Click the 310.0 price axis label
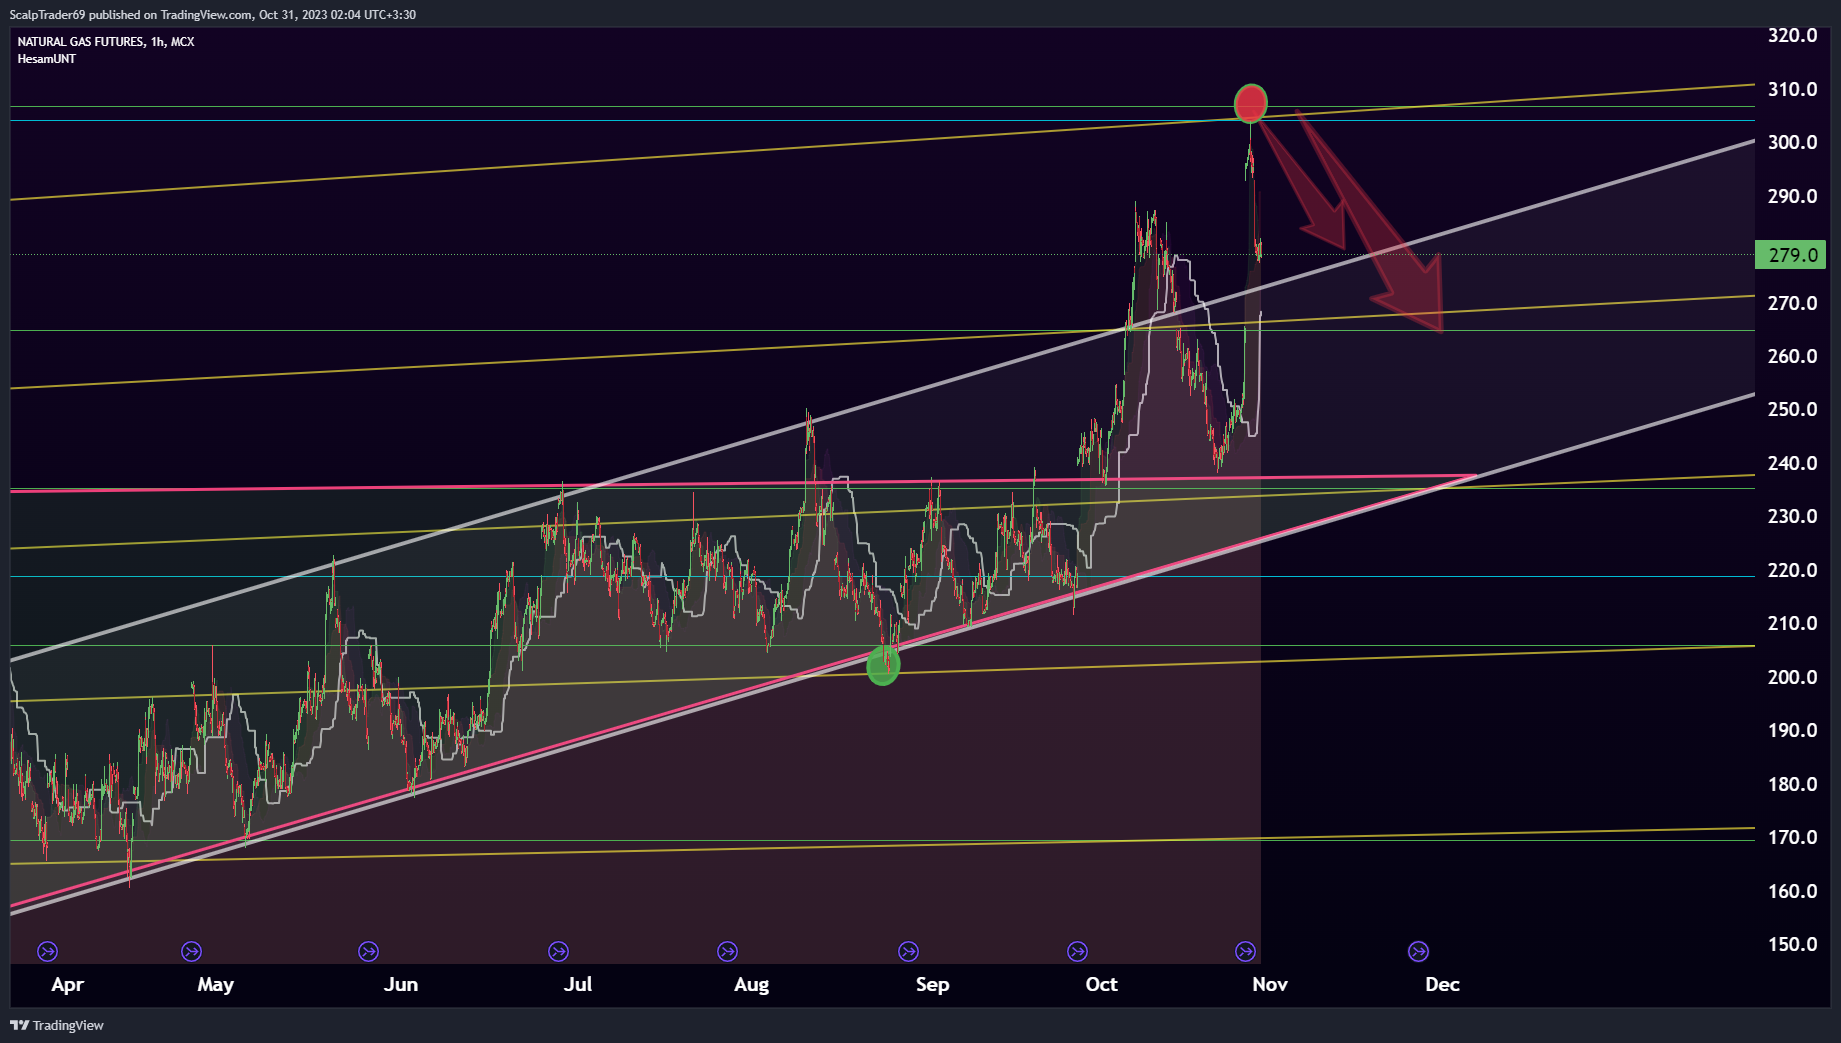This screenshot has height=1043, width=1841. (x=1792, y=89)
